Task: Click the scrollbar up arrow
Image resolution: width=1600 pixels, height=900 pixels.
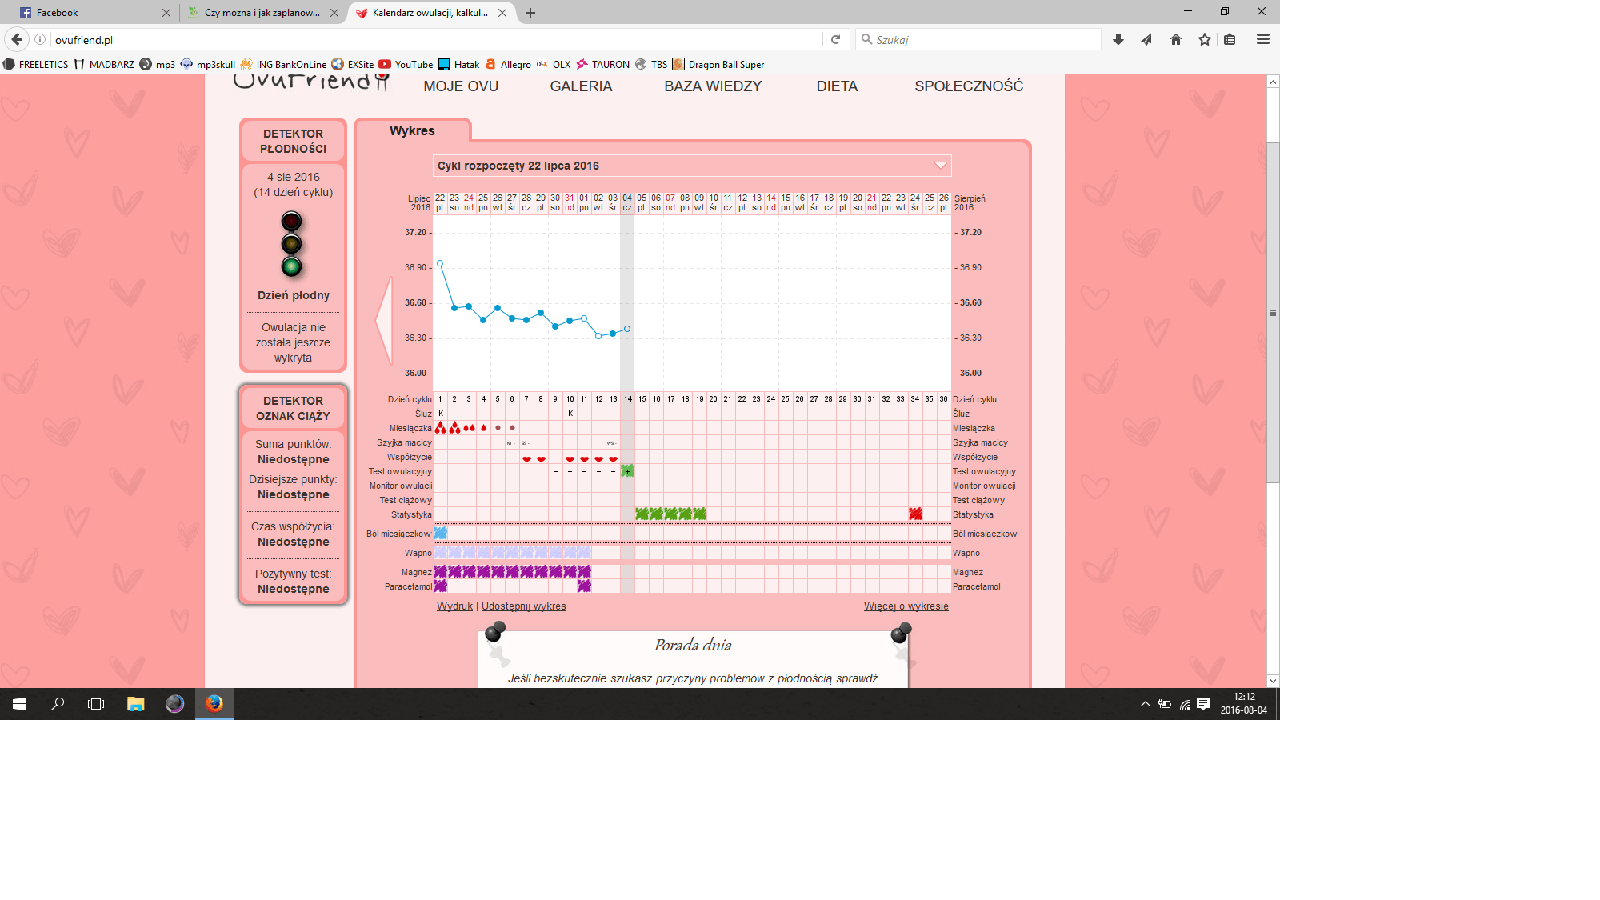Action: click(x=1273, y=82)
